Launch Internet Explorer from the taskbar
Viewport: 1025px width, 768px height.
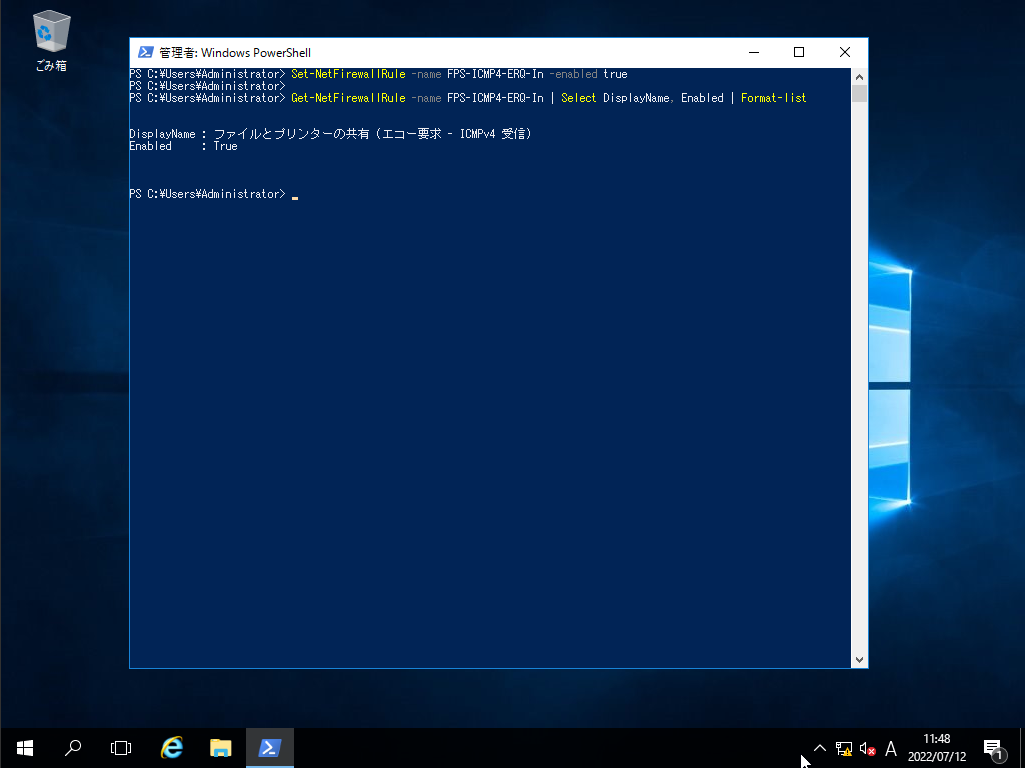coord(172,747)
